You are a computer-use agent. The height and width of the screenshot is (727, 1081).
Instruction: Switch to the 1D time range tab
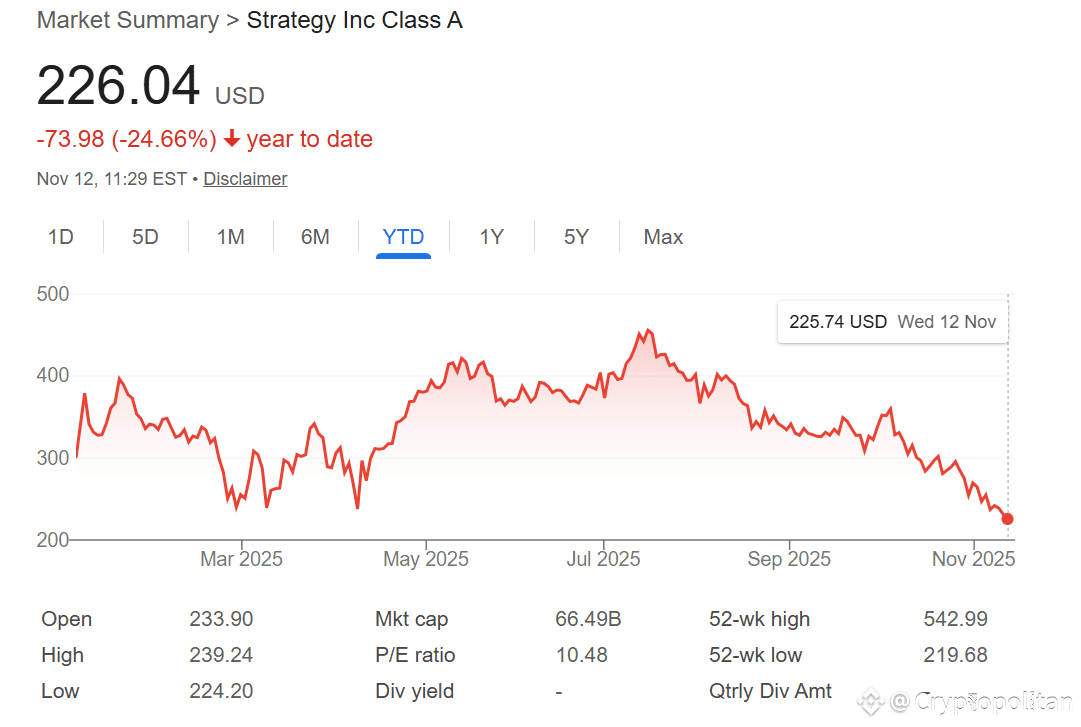[x=60, y=236]
